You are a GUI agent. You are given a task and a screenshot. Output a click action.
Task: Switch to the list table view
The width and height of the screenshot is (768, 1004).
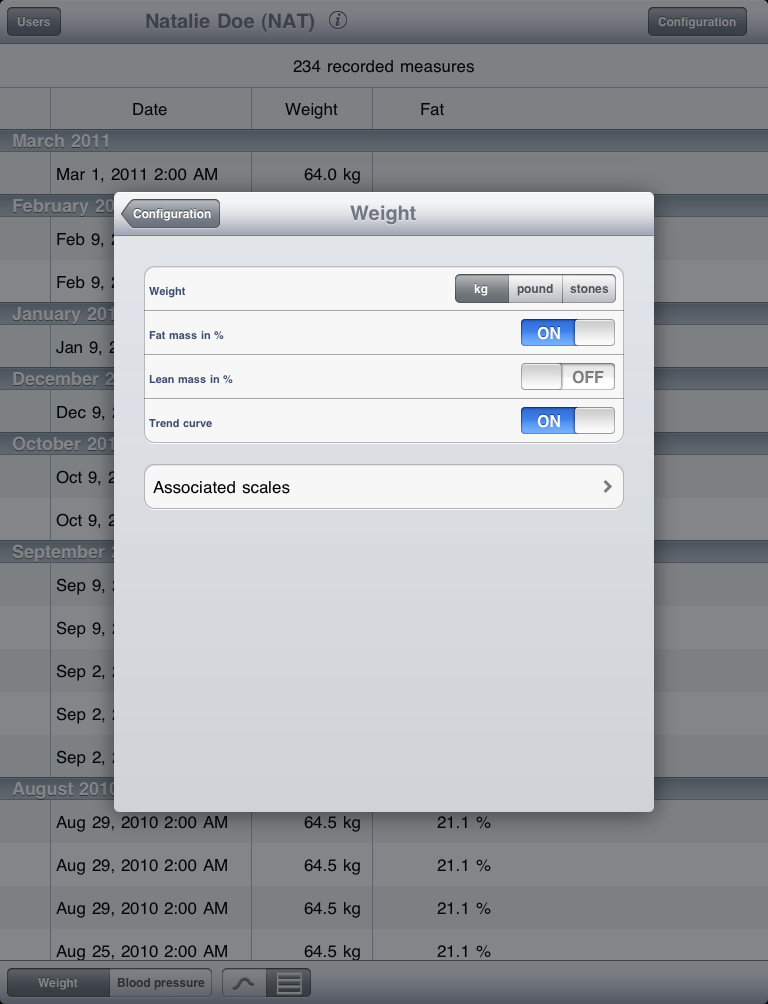tap(289, 982)
